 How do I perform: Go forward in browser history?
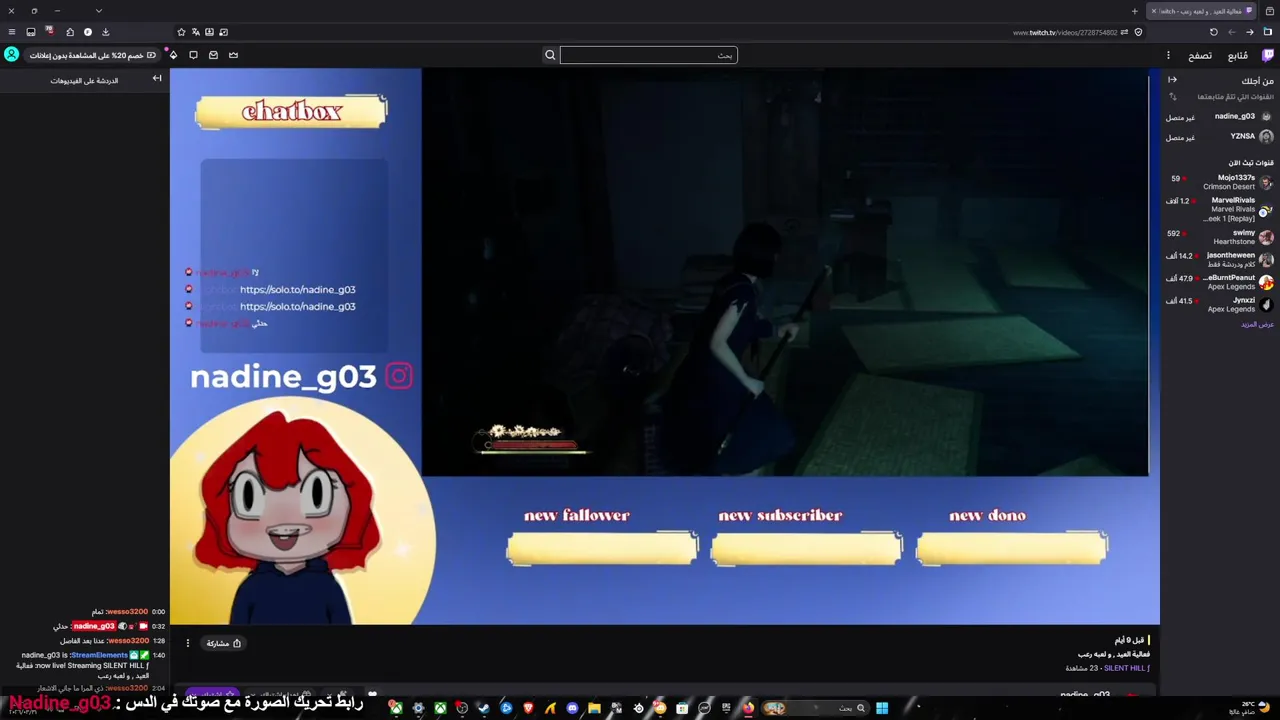click(1232, 32)
